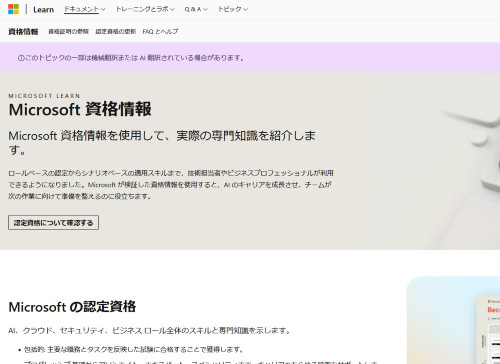Expand the ドキュメント menu
Image resolution: width=500 pixels, height=364 pixels.
(85, 9)
